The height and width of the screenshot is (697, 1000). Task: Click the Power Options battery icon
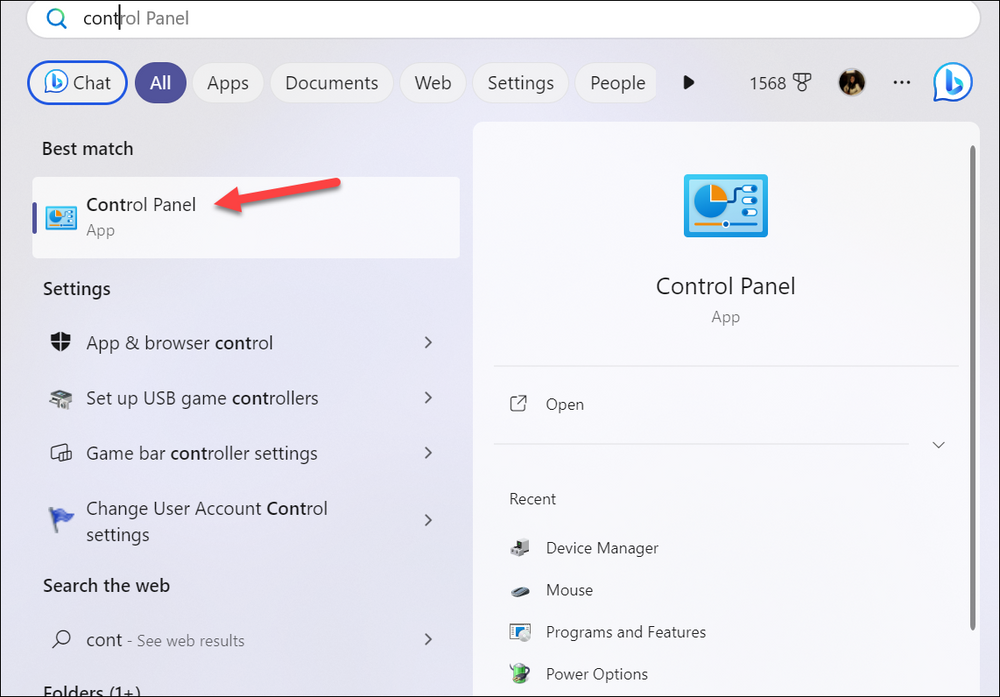click(520, 673)
